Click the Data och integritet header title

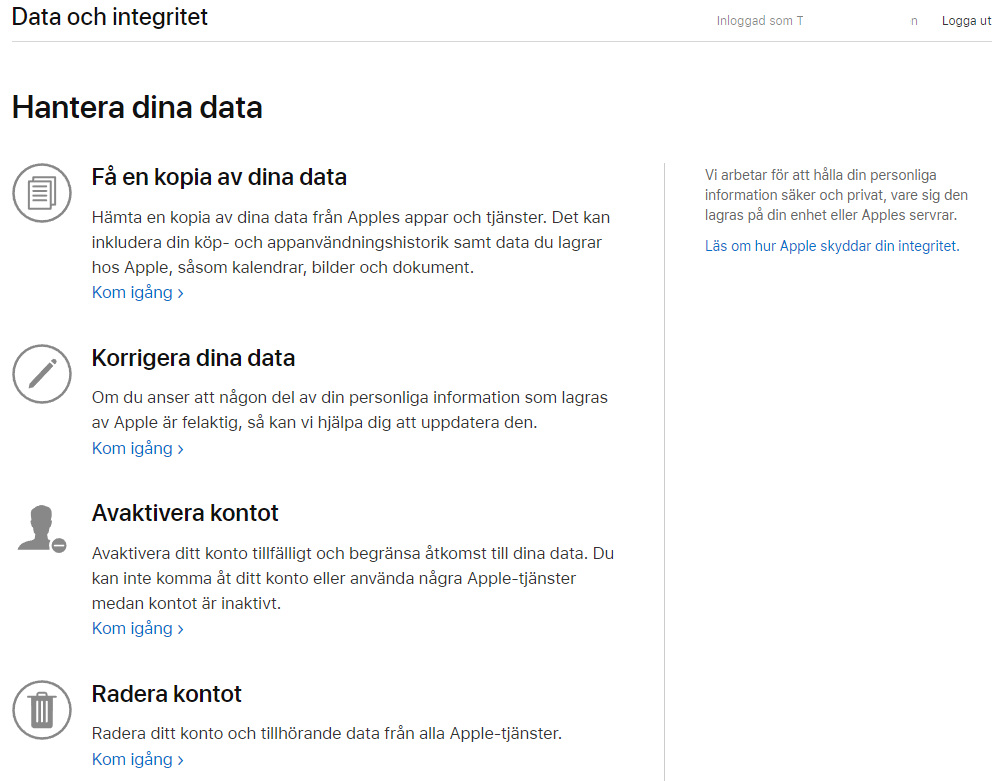pos(110,17)
